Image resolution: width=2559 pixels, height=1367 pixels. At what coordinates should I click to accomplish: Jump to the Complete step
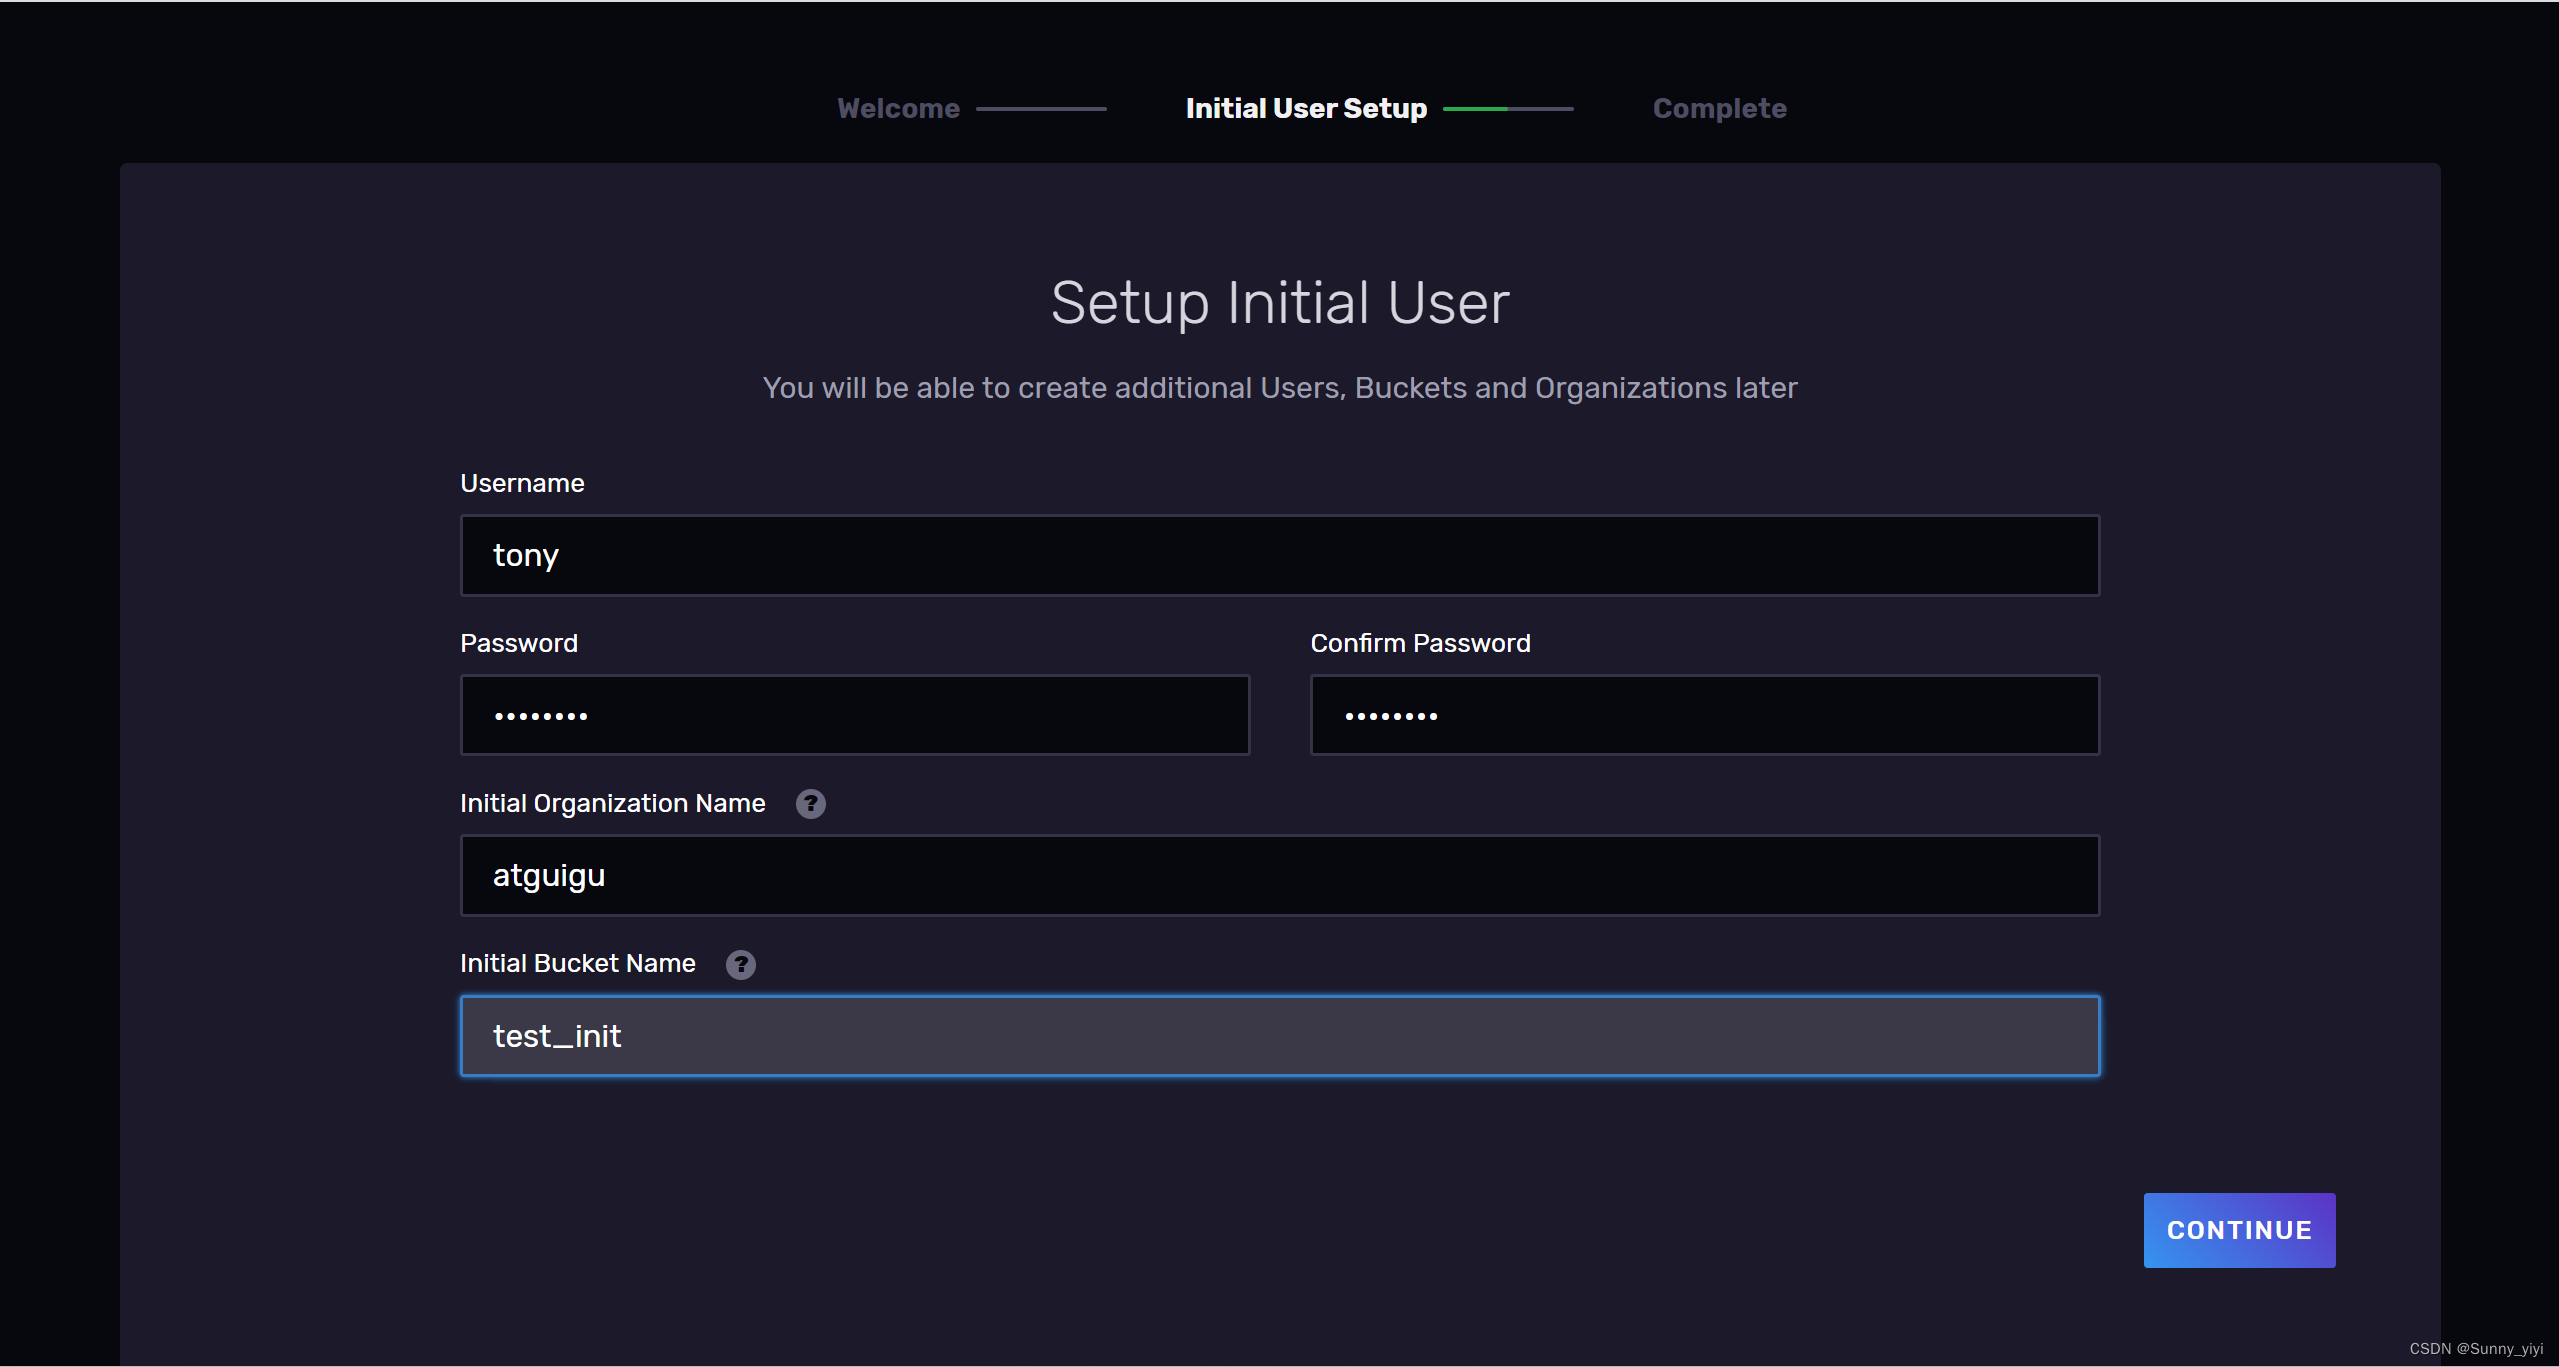(1719, 108)
